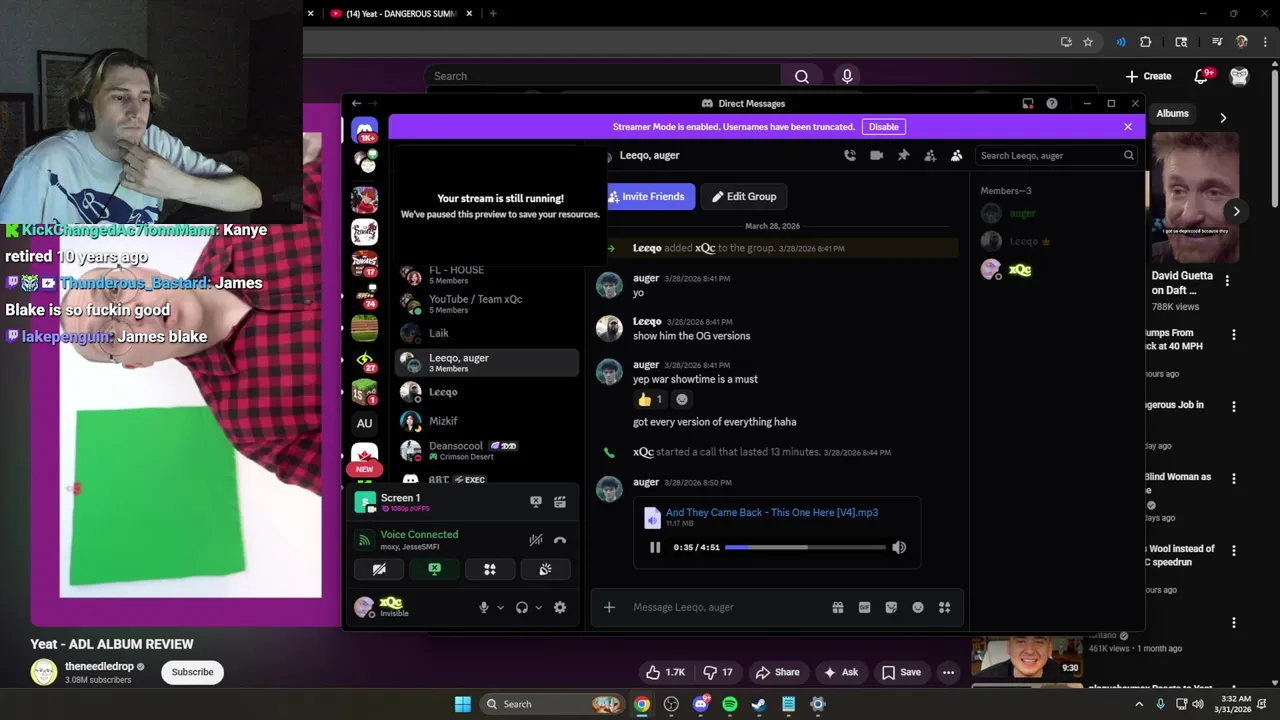This screenshot has height=720, width=1280.
Task: Add reaction smiley next to thumbs up
Action: click(682, 399)
